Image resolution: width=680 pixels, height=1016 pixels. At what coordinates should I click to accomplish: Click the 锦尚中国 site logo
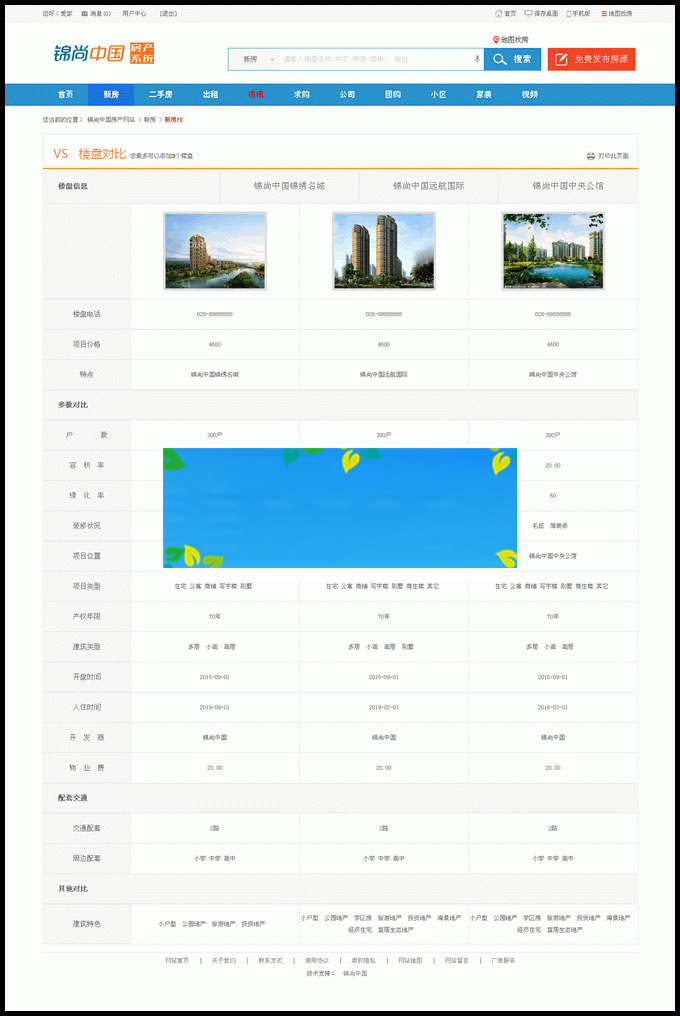click(x=104, y=53)
